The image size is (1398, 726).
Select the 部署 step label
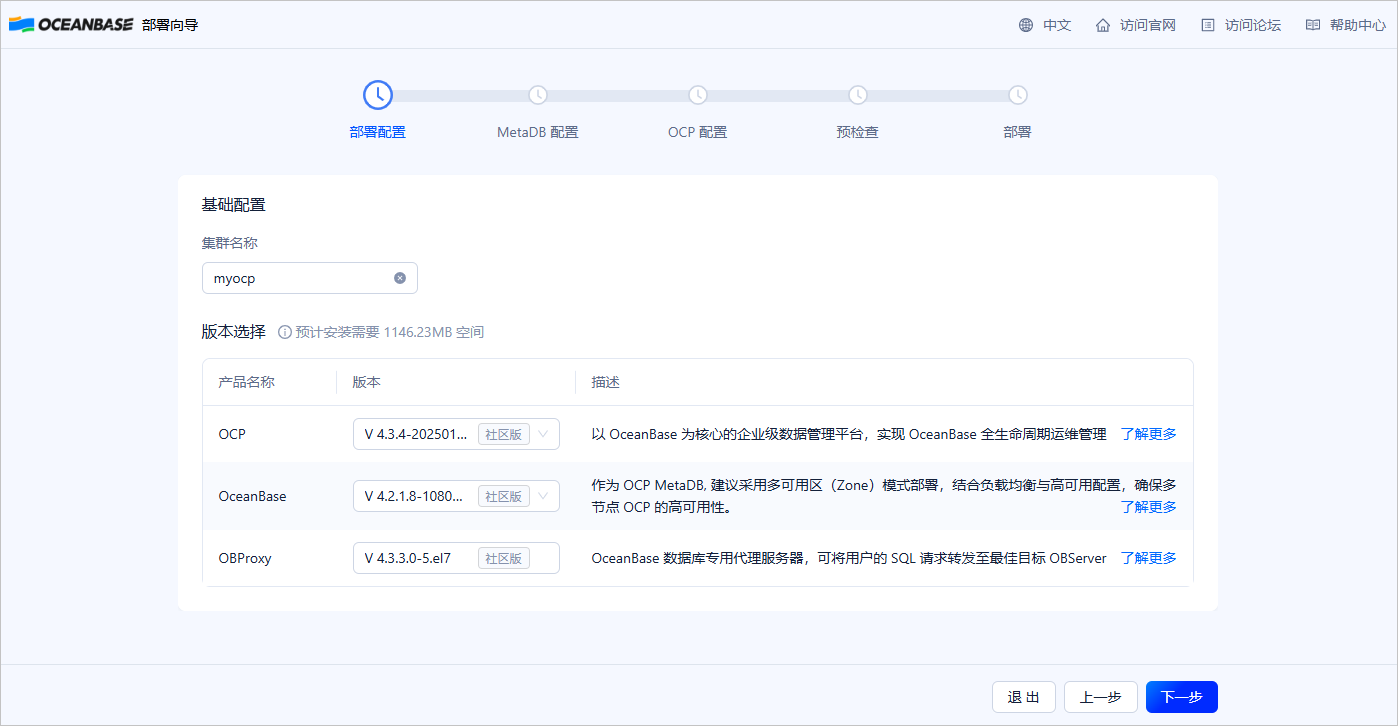click(x=1018, y=132)
